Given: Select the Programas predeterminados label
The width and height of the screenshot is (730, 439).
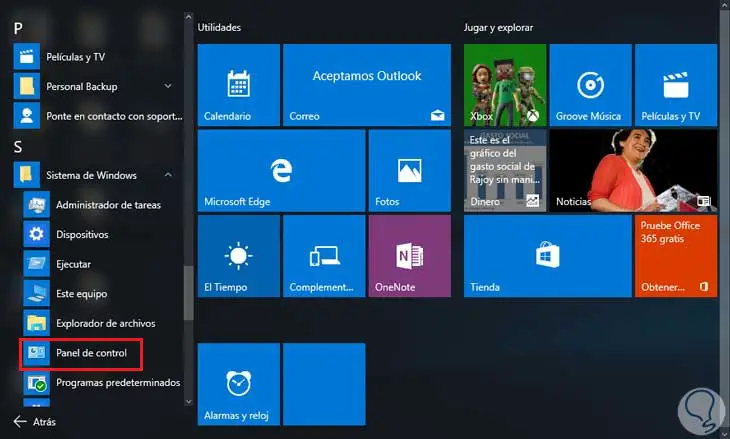Looking at the screenshot, I should pyautogui.click(x=118, y=383).
